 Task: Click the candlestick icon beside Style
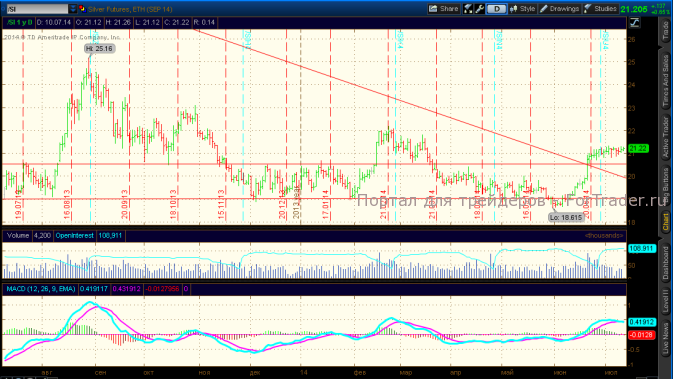(513, 9)
